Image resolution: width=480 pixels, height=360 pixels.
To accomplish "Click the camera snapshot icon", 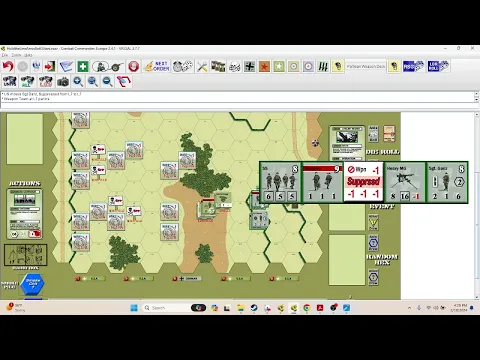I will (x=63, y=81).
